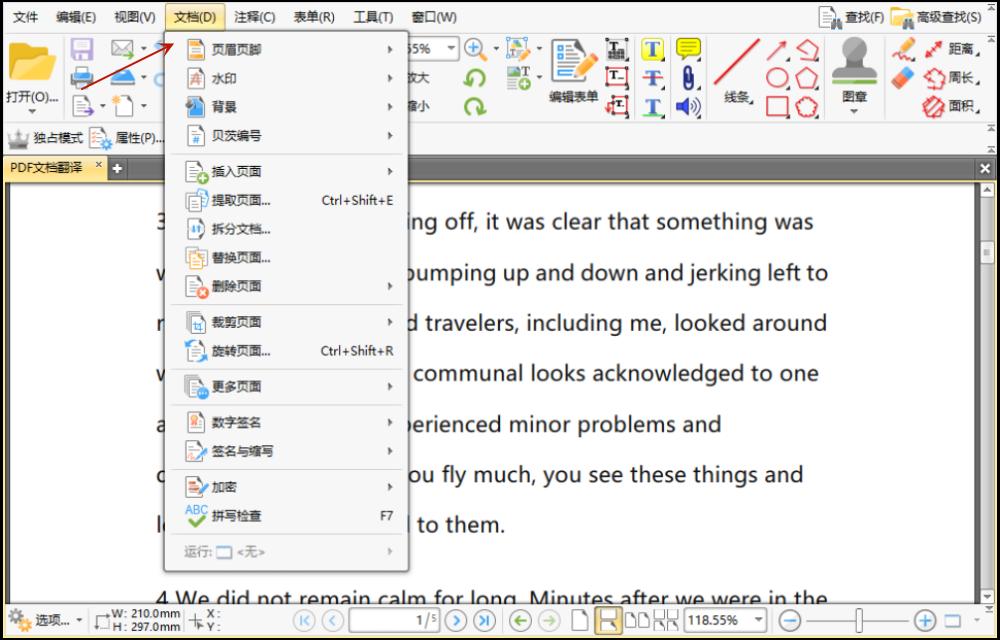This screenshot has height=640, width=1000.
Task: Switch to single page layout
Action: click(x=579, y=620)
